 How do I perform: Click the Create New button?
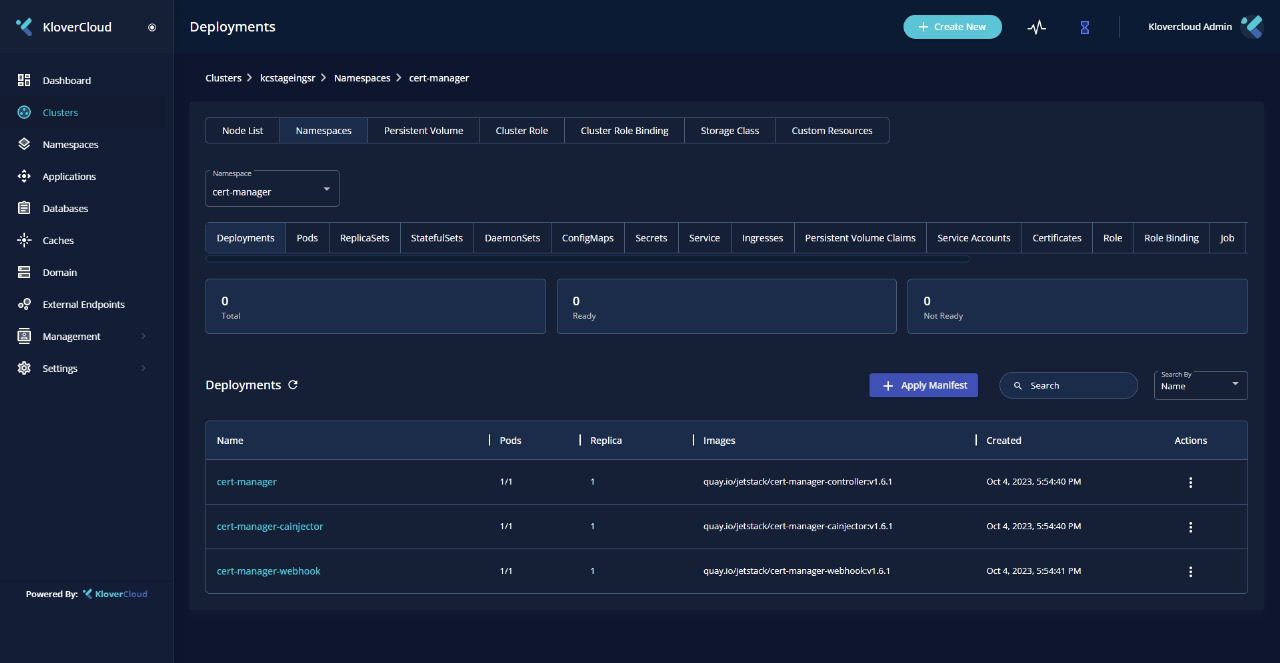[x=952, y=27]
